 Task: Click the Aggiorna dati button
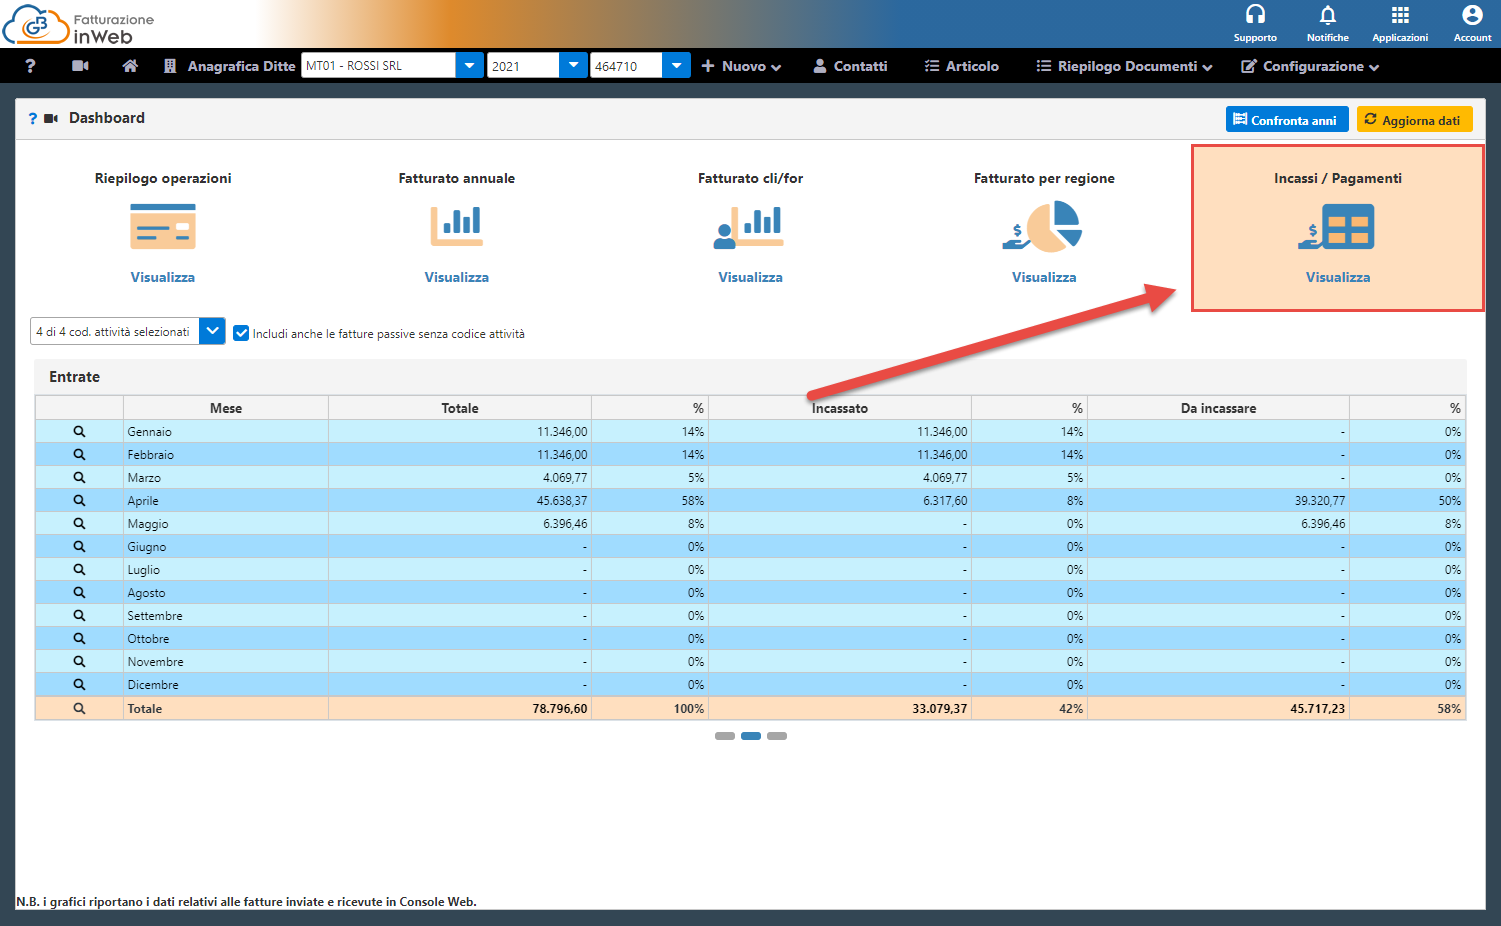1414,120
